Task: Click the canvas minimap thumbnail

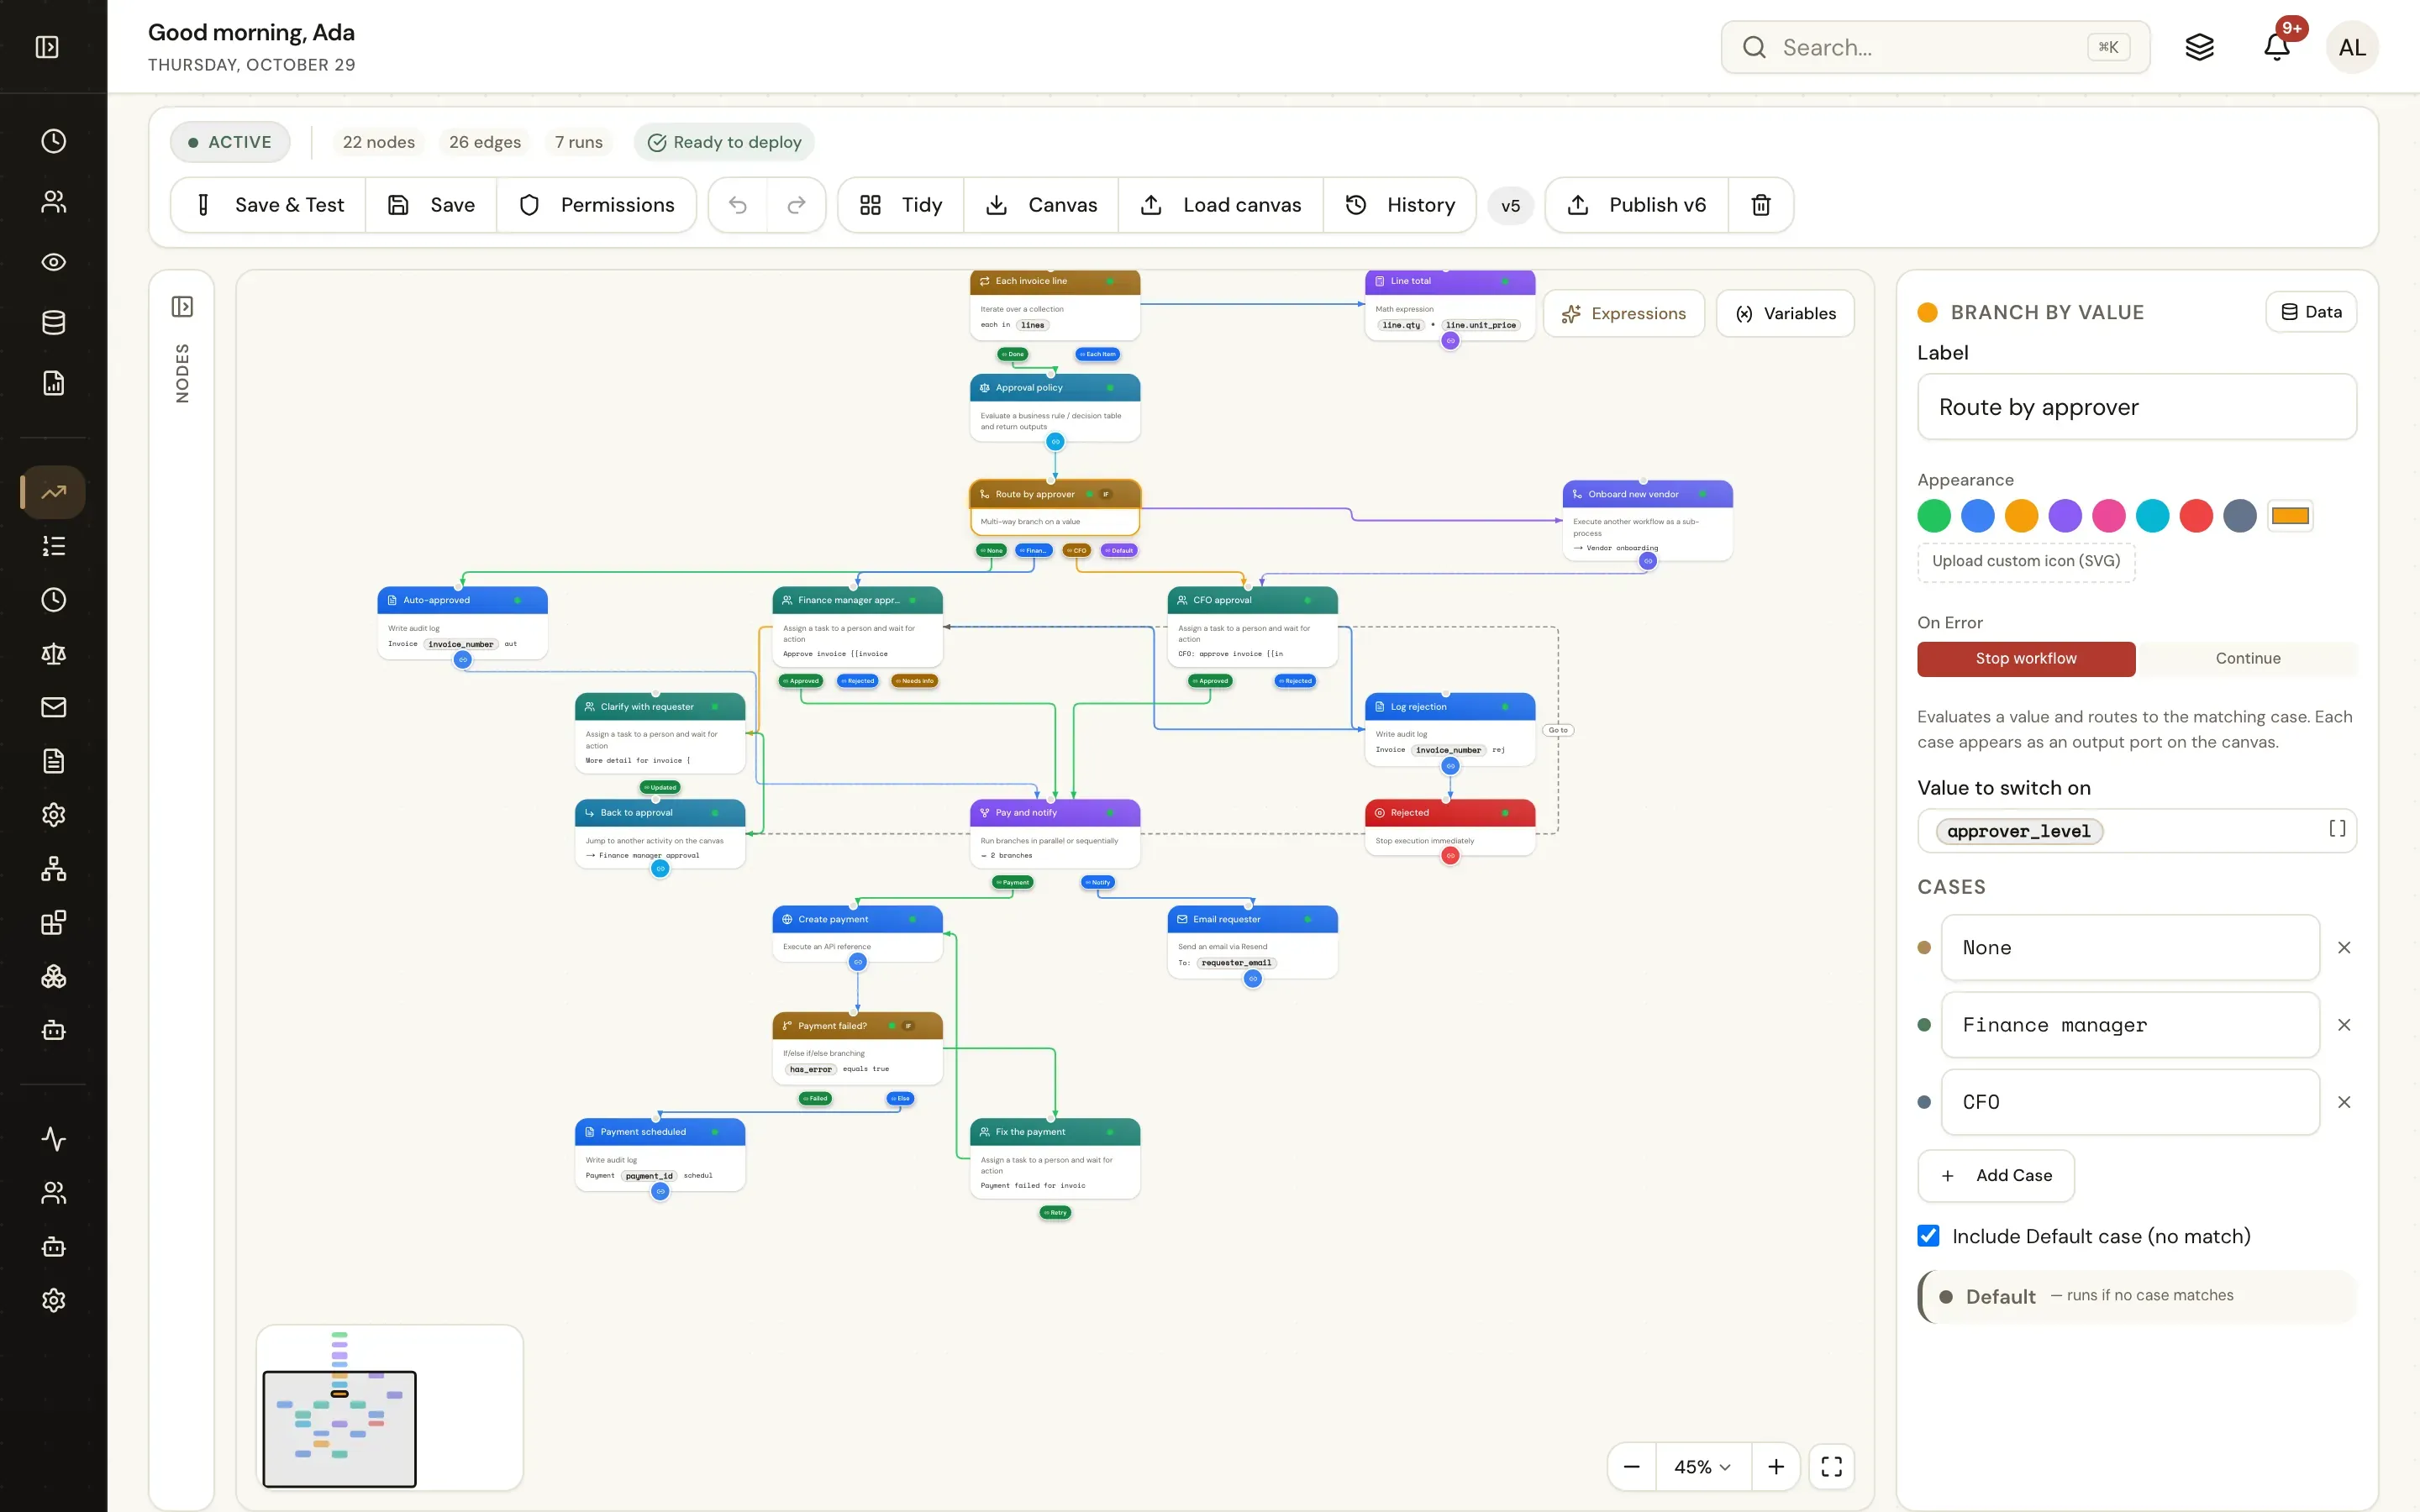Action: click(x=389, y=1408)
